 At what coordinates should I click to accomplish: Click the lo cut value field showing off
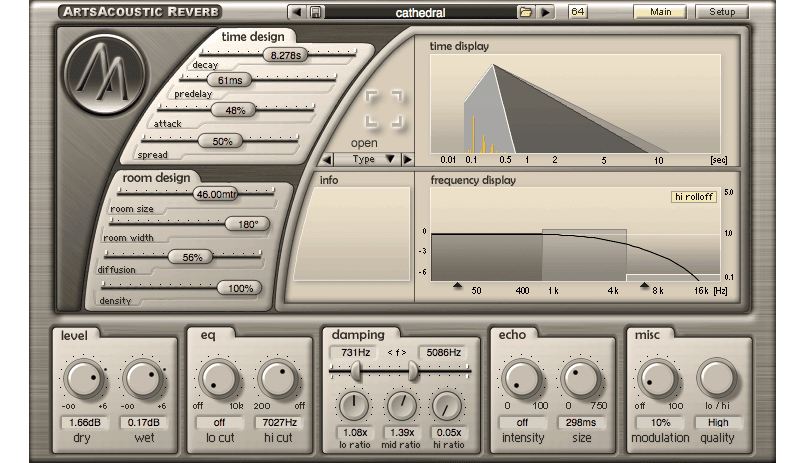click(219, 422)
